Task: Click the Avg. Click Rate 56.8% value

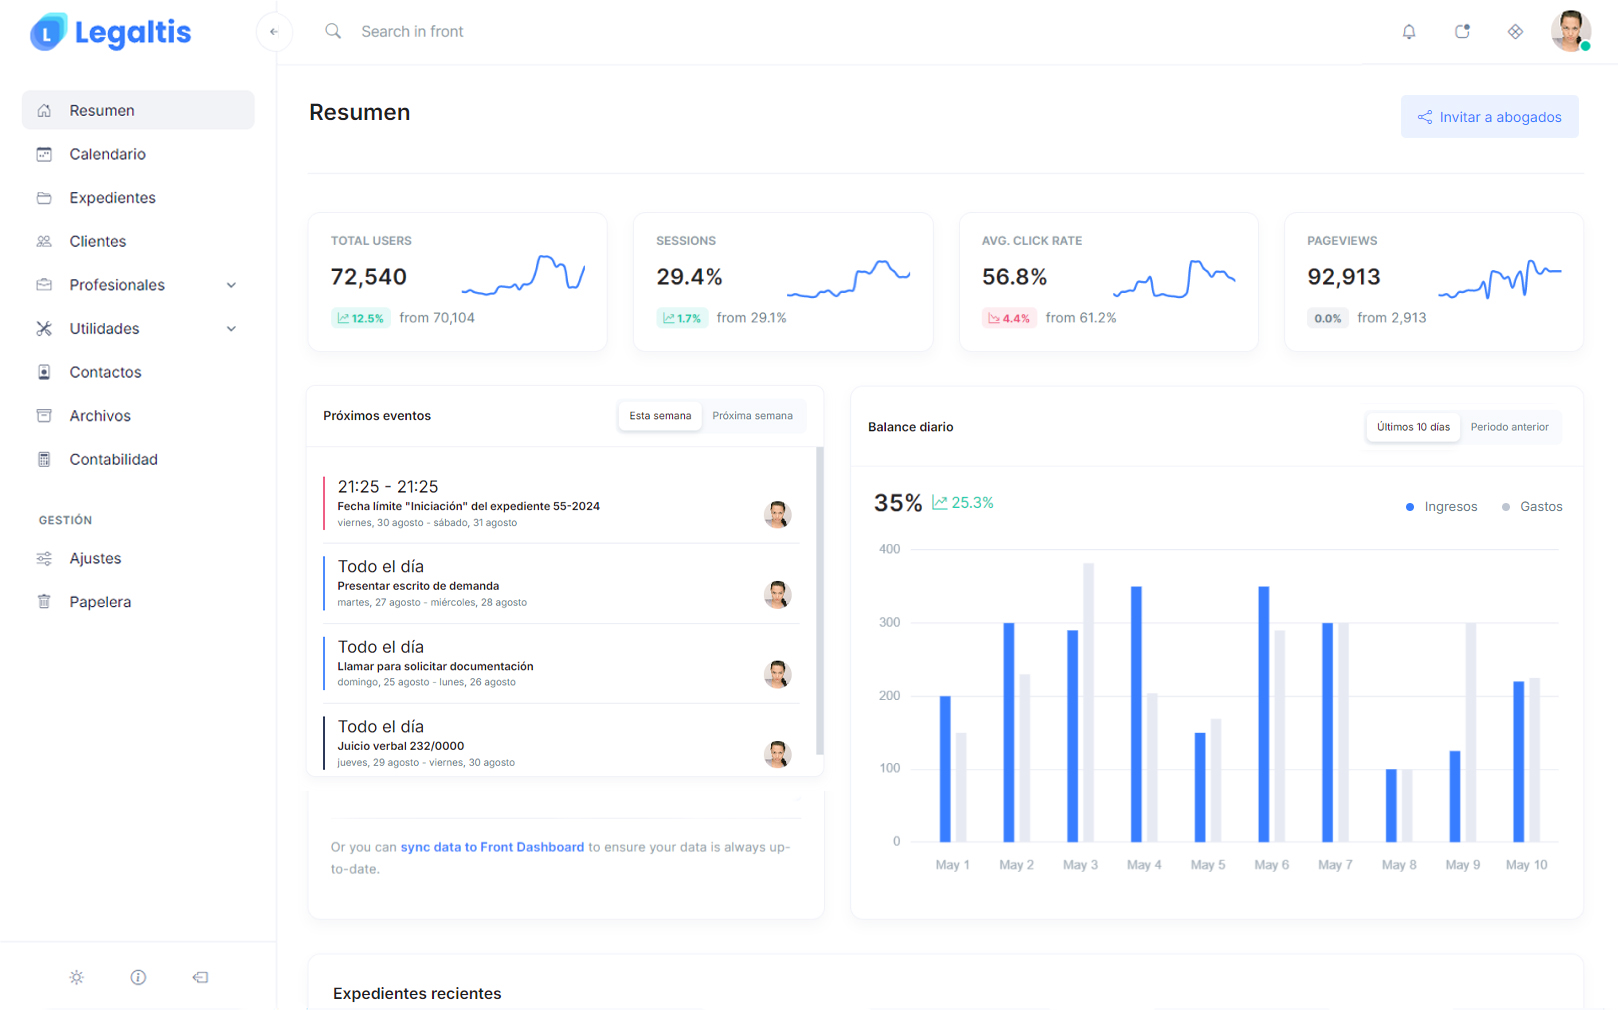Action: tap(1014, 277)
